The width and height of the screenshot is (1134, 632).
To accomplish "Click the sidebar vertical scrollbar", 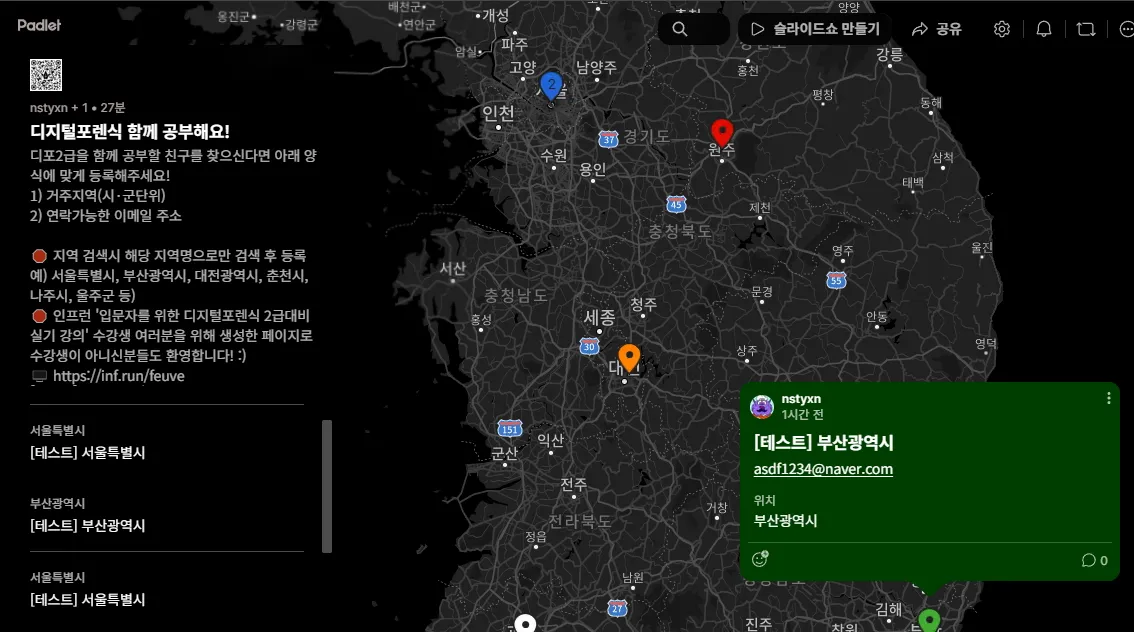I will [327, 486].
